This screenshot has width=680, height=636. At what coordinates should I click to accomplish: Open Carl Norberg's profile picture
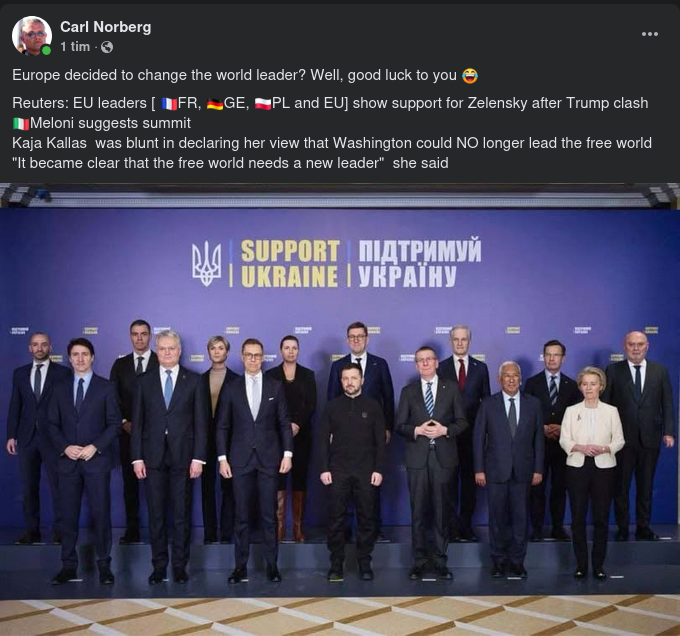point(32,36)
